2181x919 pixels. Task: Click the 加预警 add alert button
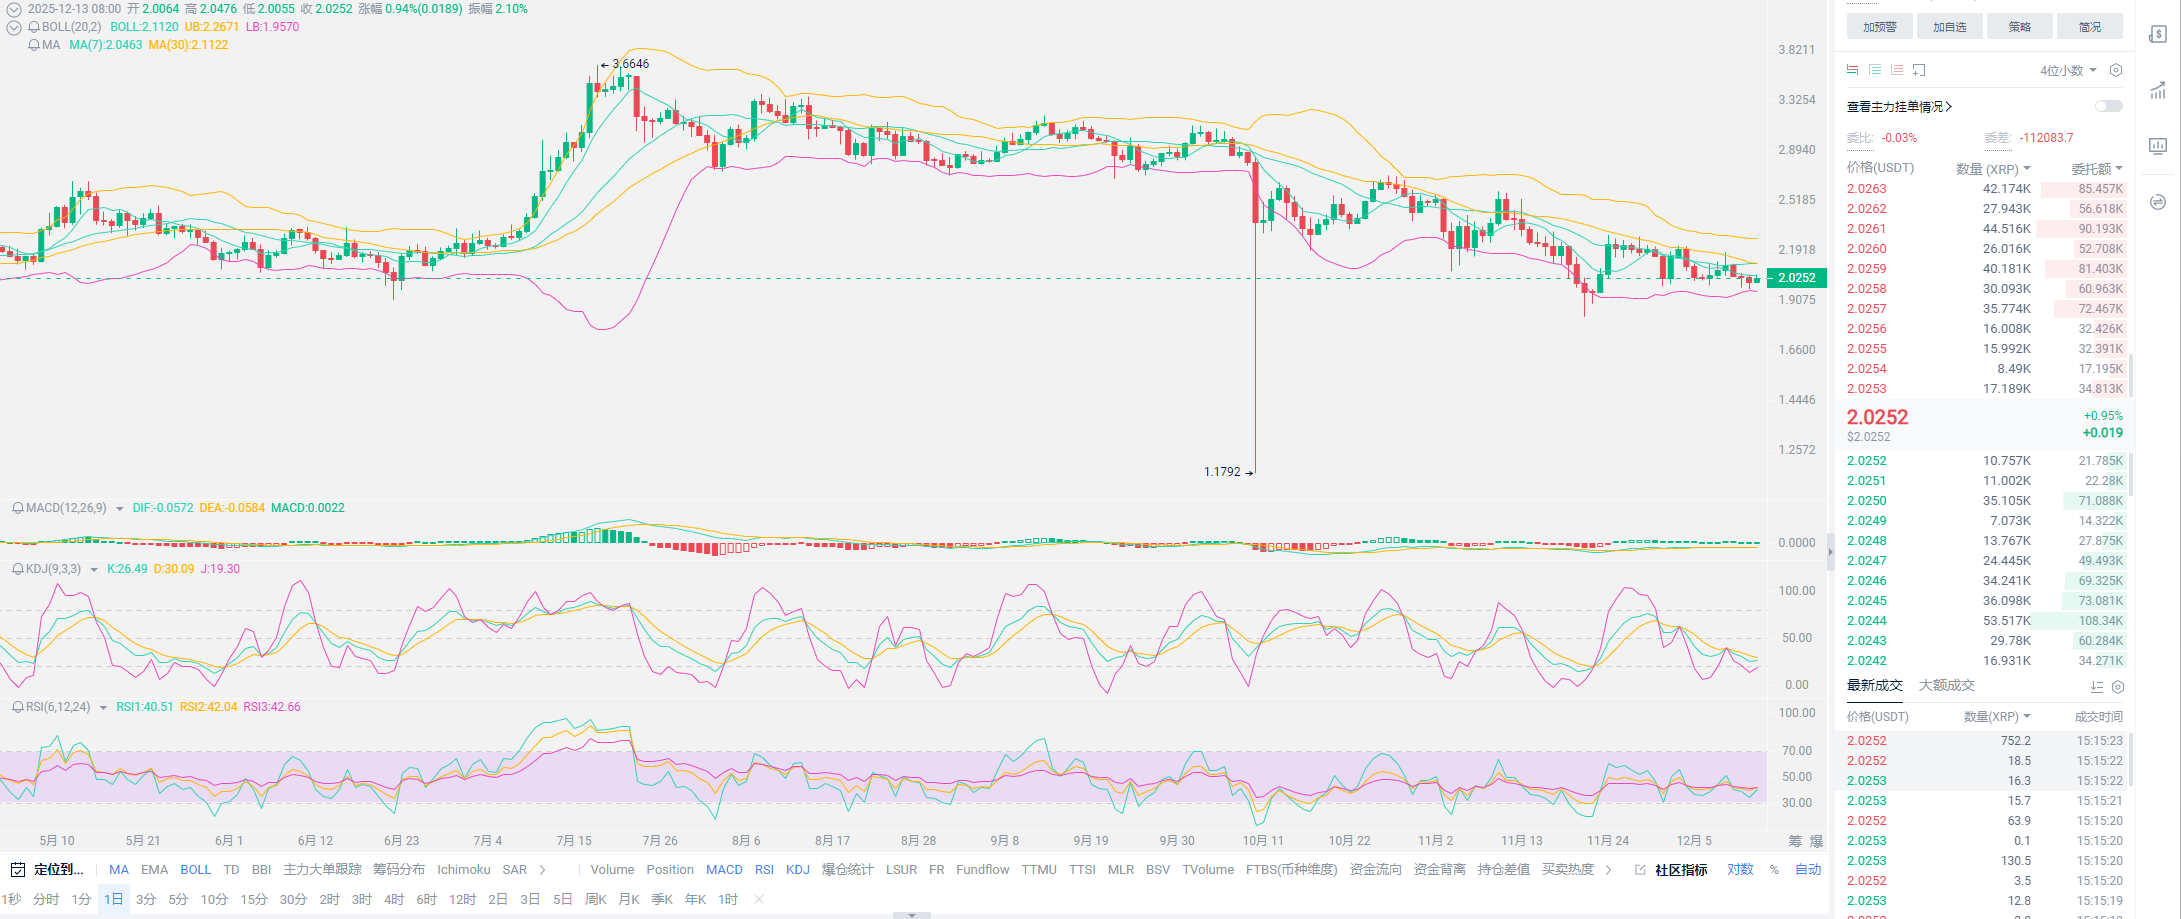click(1879, 27)
